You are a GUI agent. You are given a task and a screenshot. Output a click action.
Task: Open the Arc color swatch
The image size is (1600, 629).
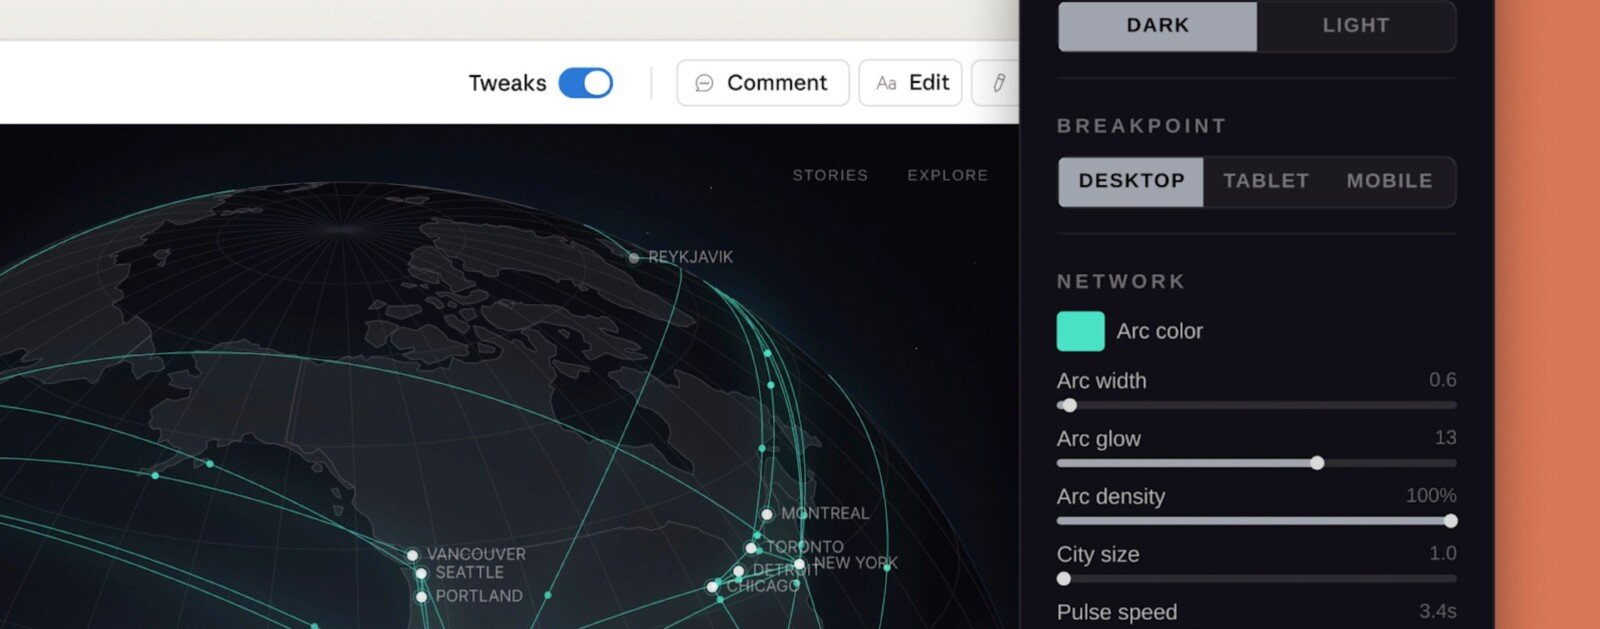(1080, 331)
